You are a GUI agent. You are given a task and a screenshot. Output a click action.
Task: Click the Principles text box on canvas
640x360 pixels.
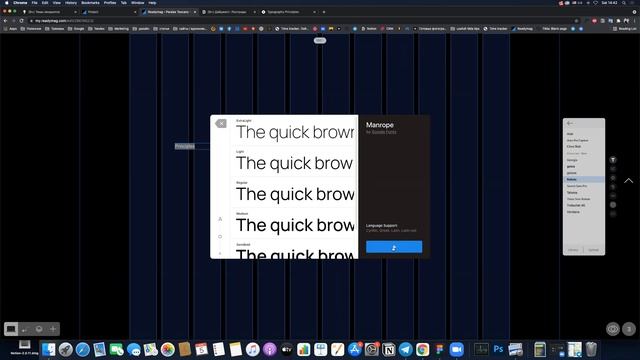click(x=185, y=146)
